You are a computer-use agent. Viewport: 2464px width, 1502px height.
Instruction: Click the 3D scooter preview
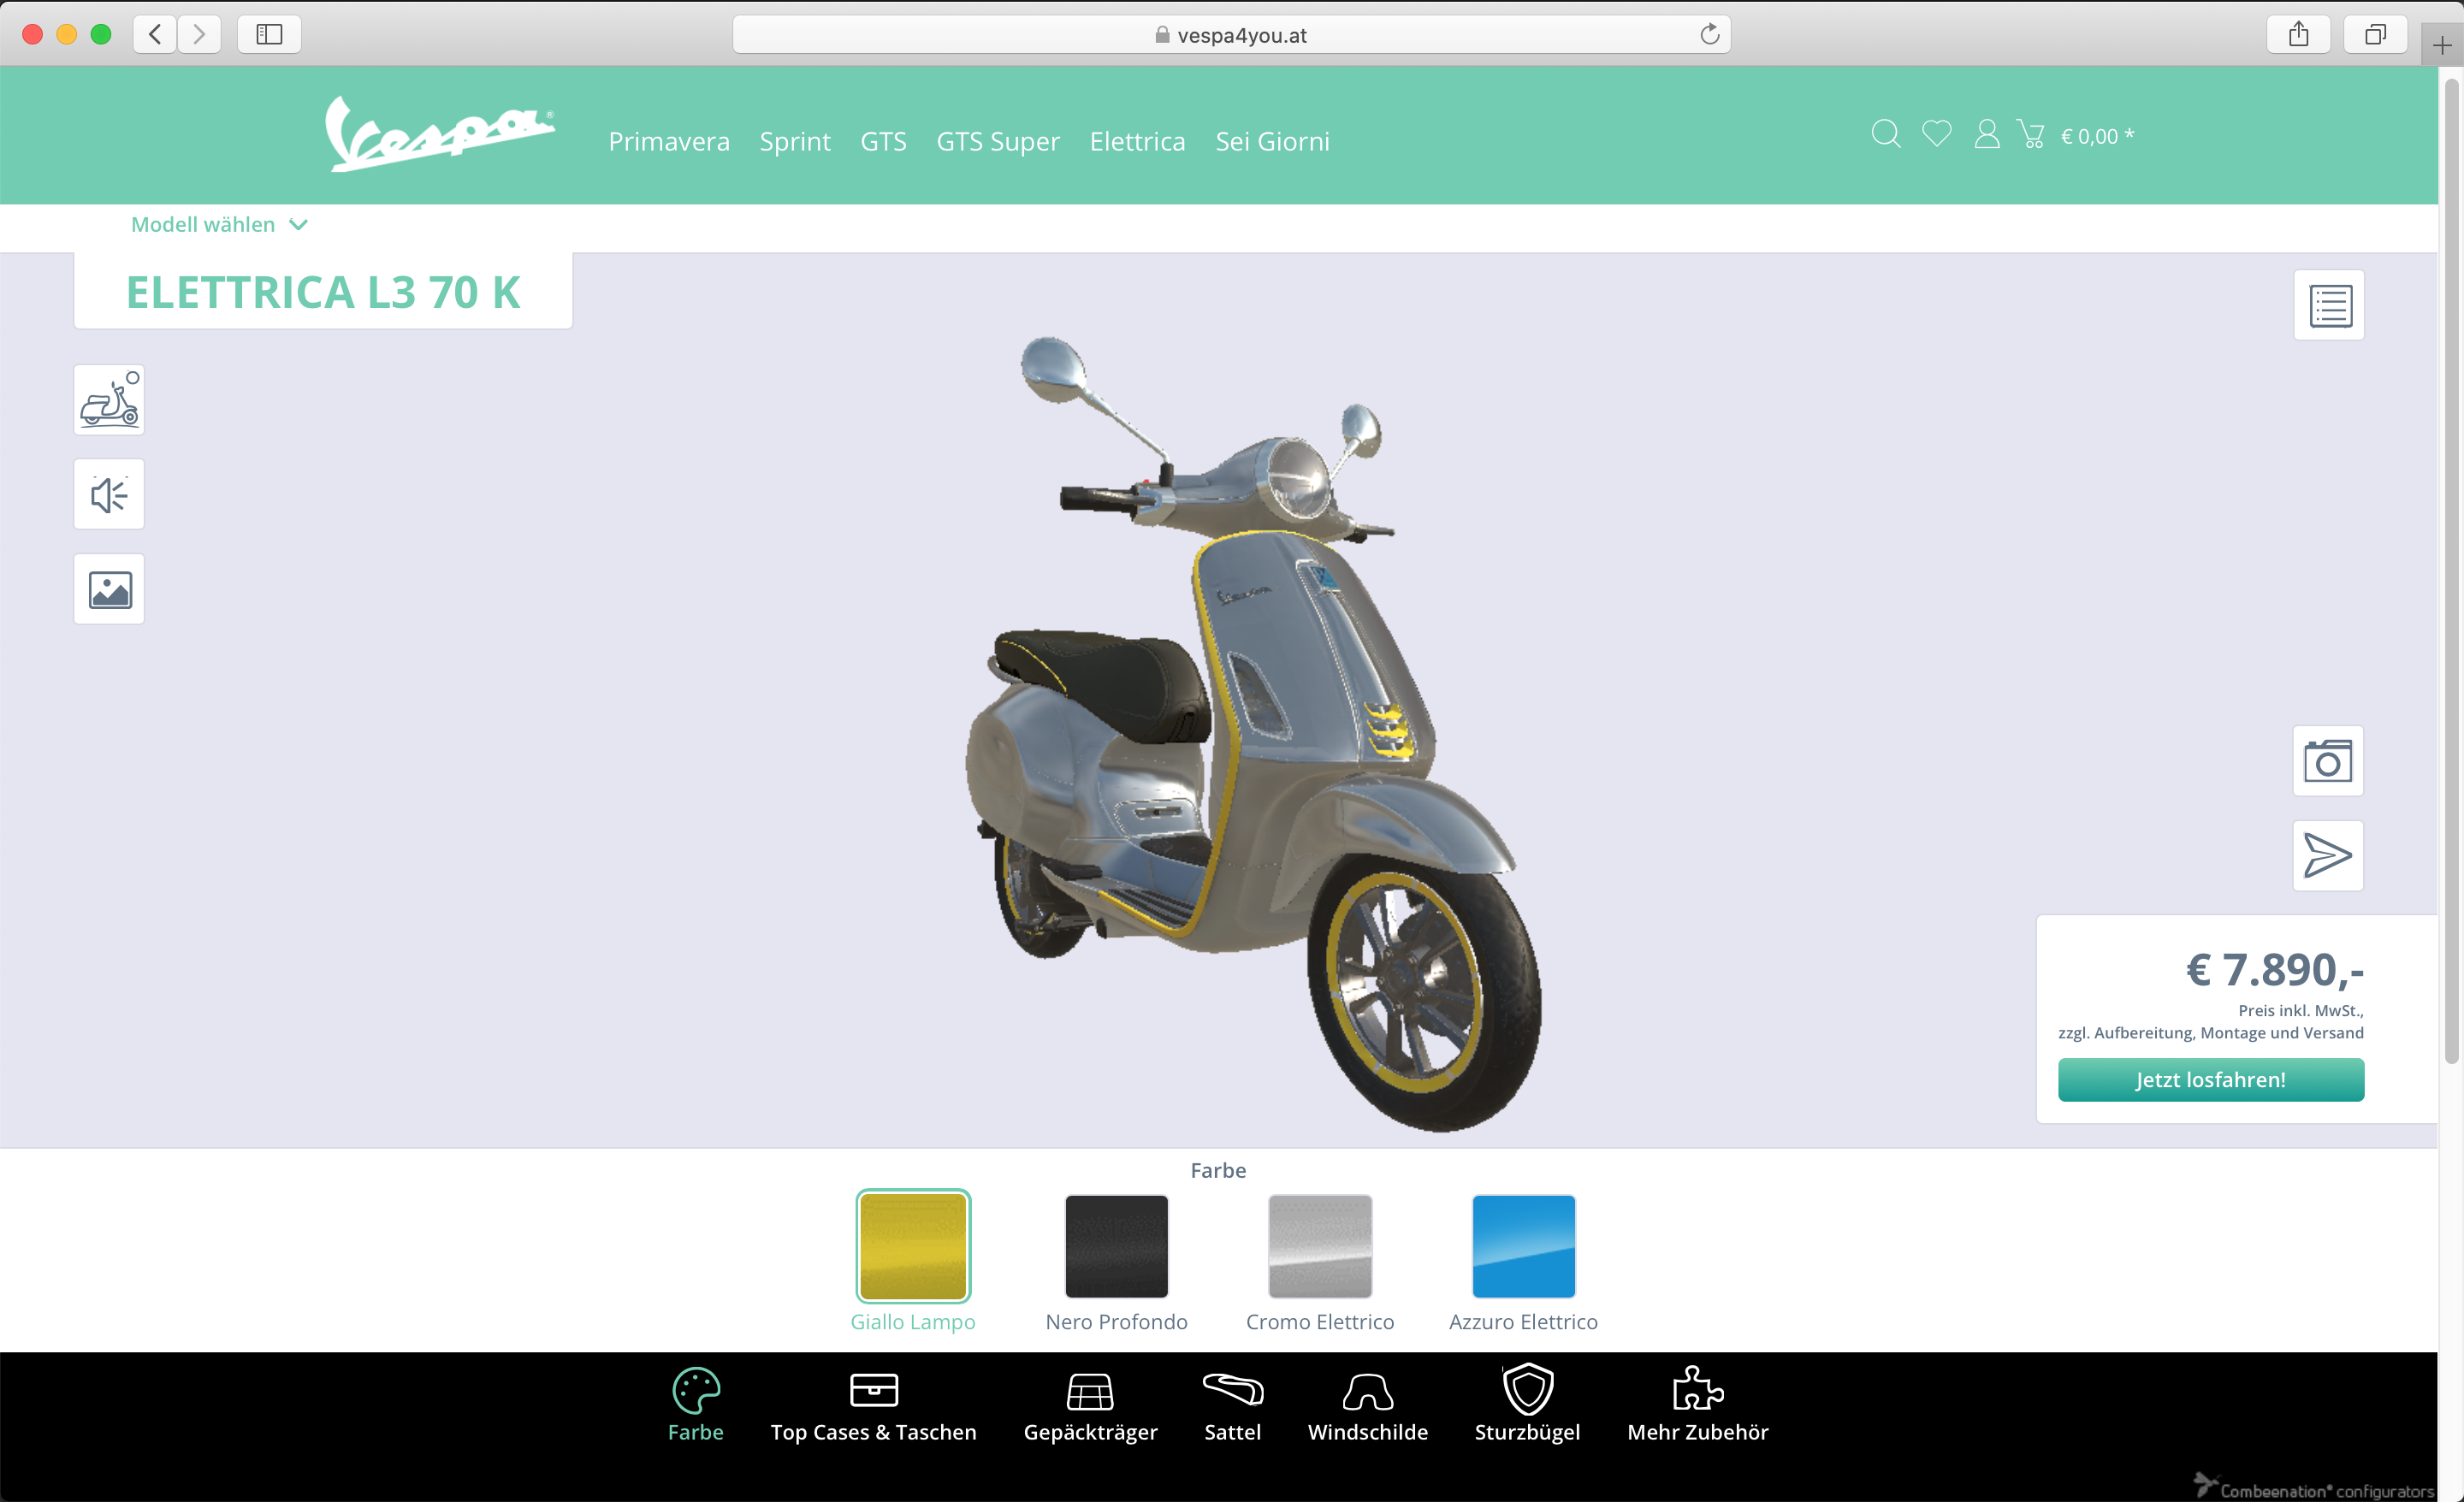1254,734
